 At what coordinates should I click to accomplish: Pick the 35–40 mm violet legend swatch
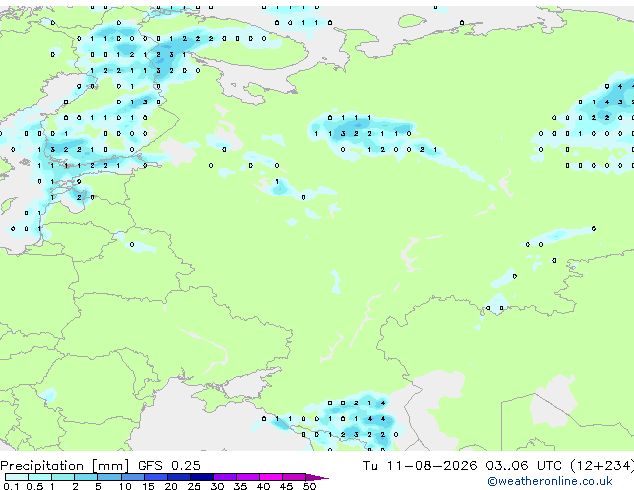click(x=248, y=477)
